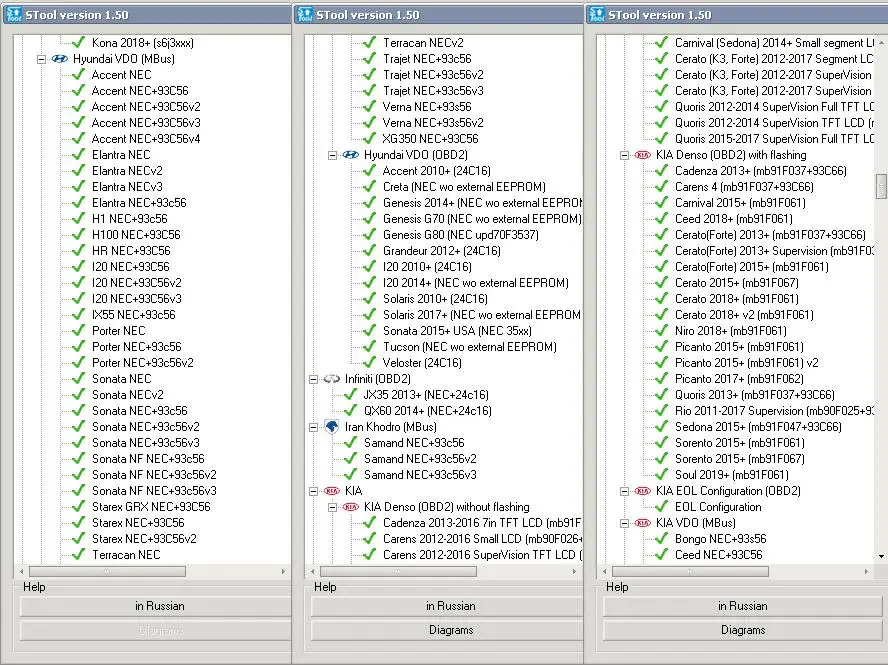Open Diagrams in the middle window
Screen dimensions: 888x665
click(447, 630)
